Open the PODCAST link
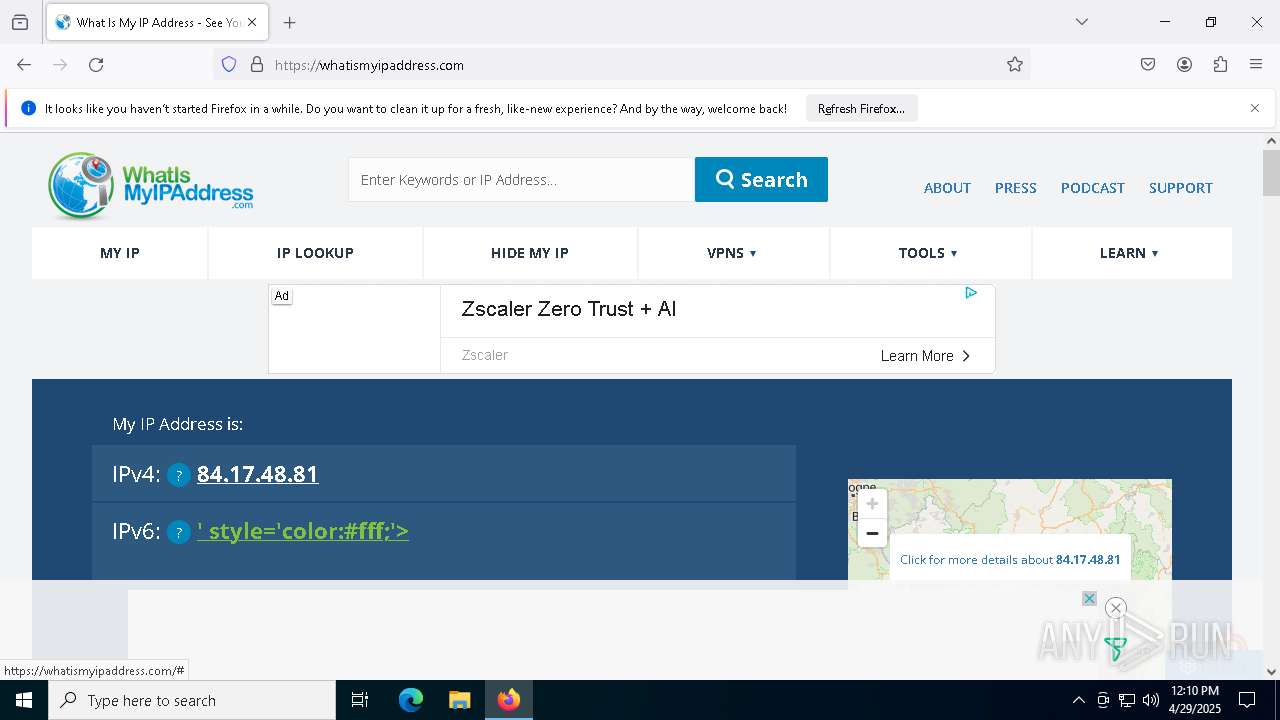The image size is (1280, 720). tap(1092, 188)
